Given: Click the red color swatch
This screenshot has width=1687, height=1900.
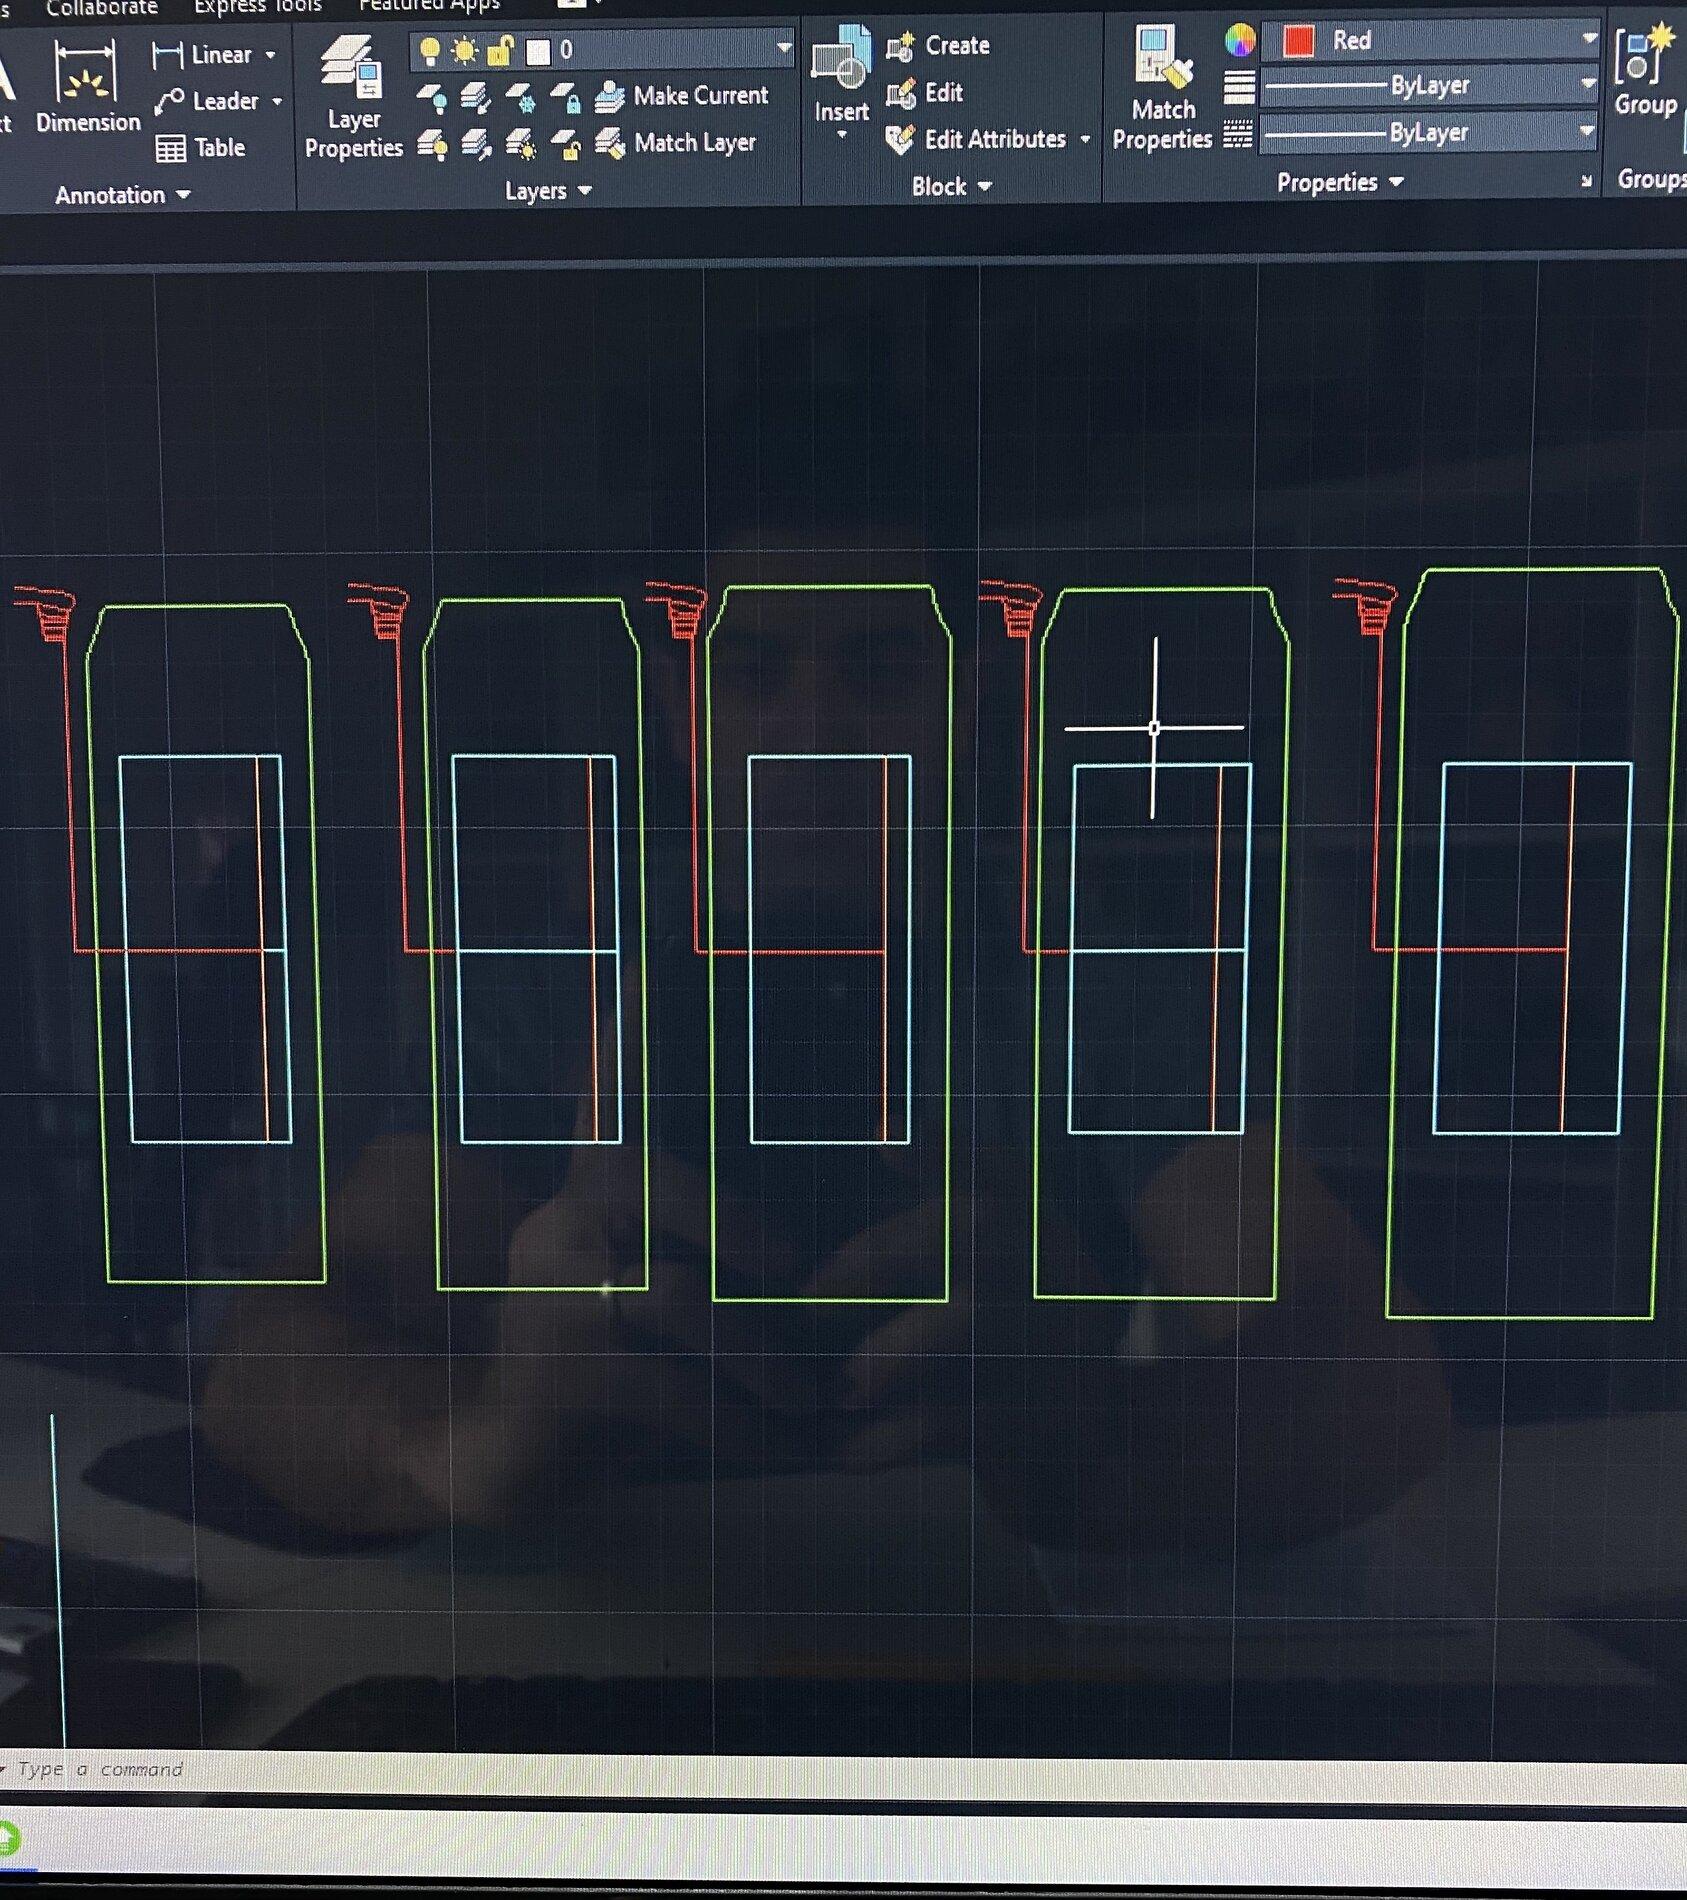Looking at the screenshot, I should click(x=1298, y=42).
